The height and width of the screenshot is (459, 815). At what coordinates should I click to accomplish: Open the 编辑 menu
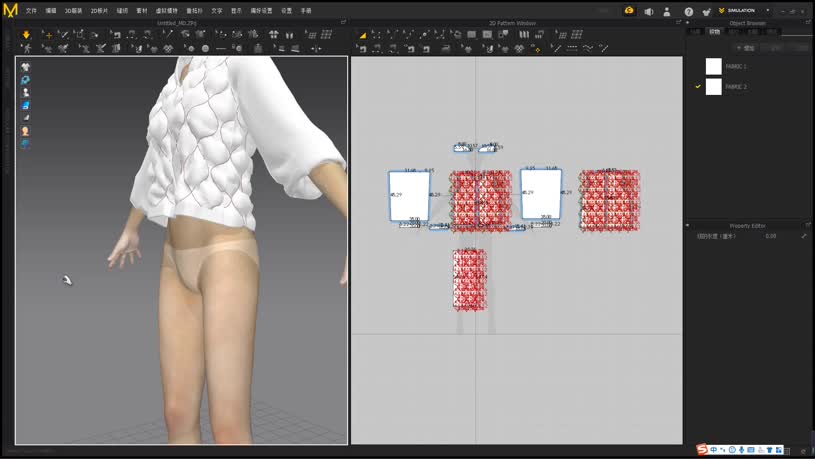[x=50, y=10]
